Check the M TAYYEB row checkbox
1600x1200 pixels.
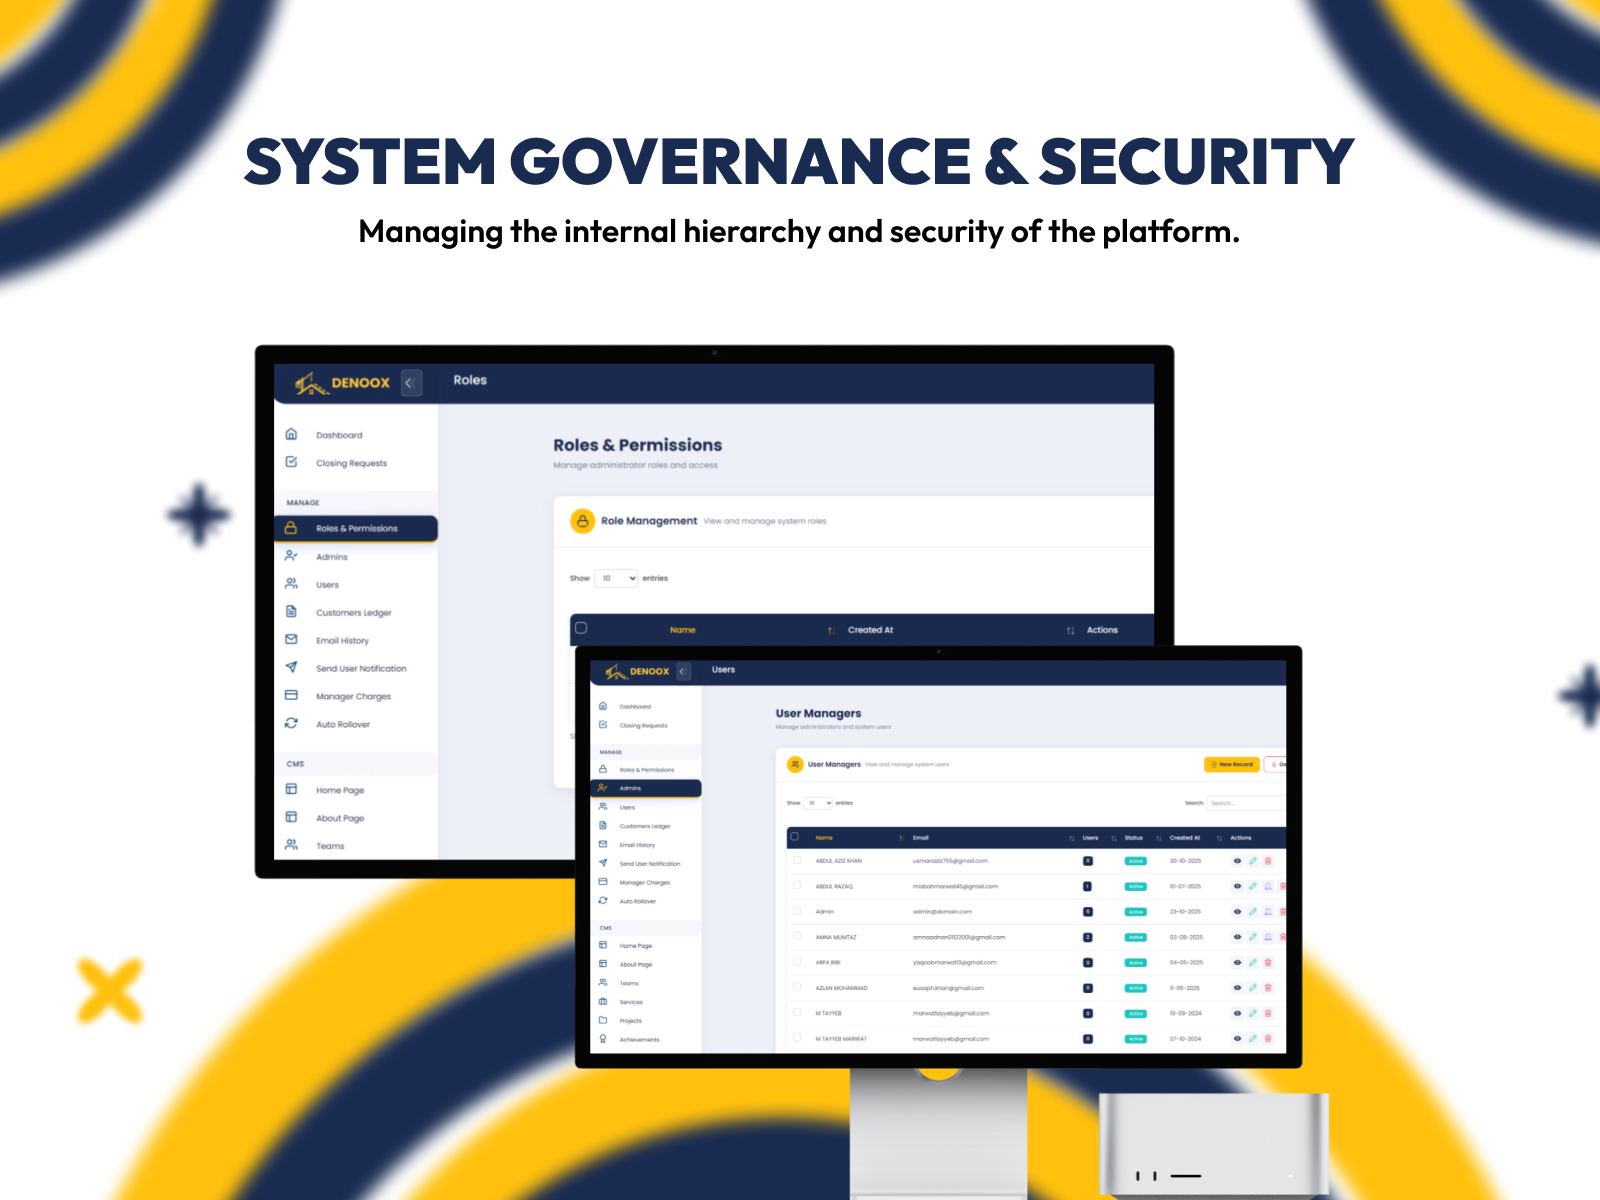pyautogui.click(x=797, y=1012)
